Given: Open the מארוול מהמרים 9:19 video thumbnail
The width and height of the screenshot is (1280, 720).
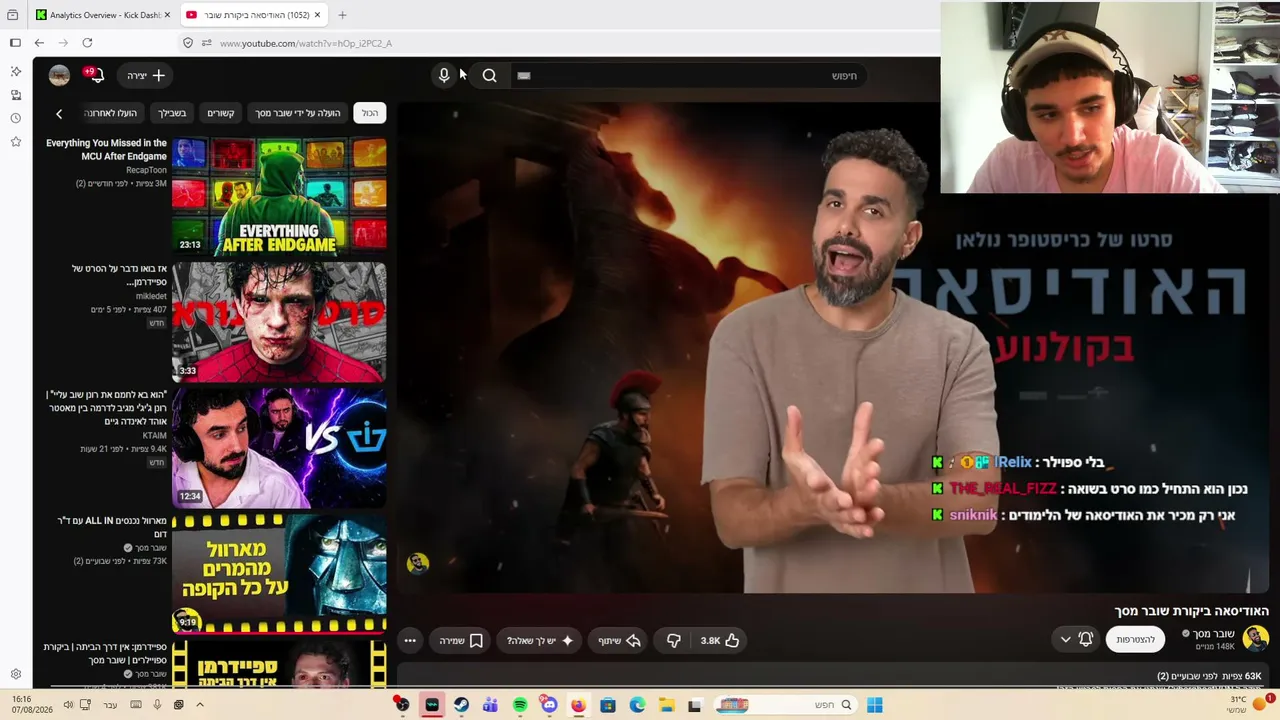Looking at the screenshot, I should 279,574.
